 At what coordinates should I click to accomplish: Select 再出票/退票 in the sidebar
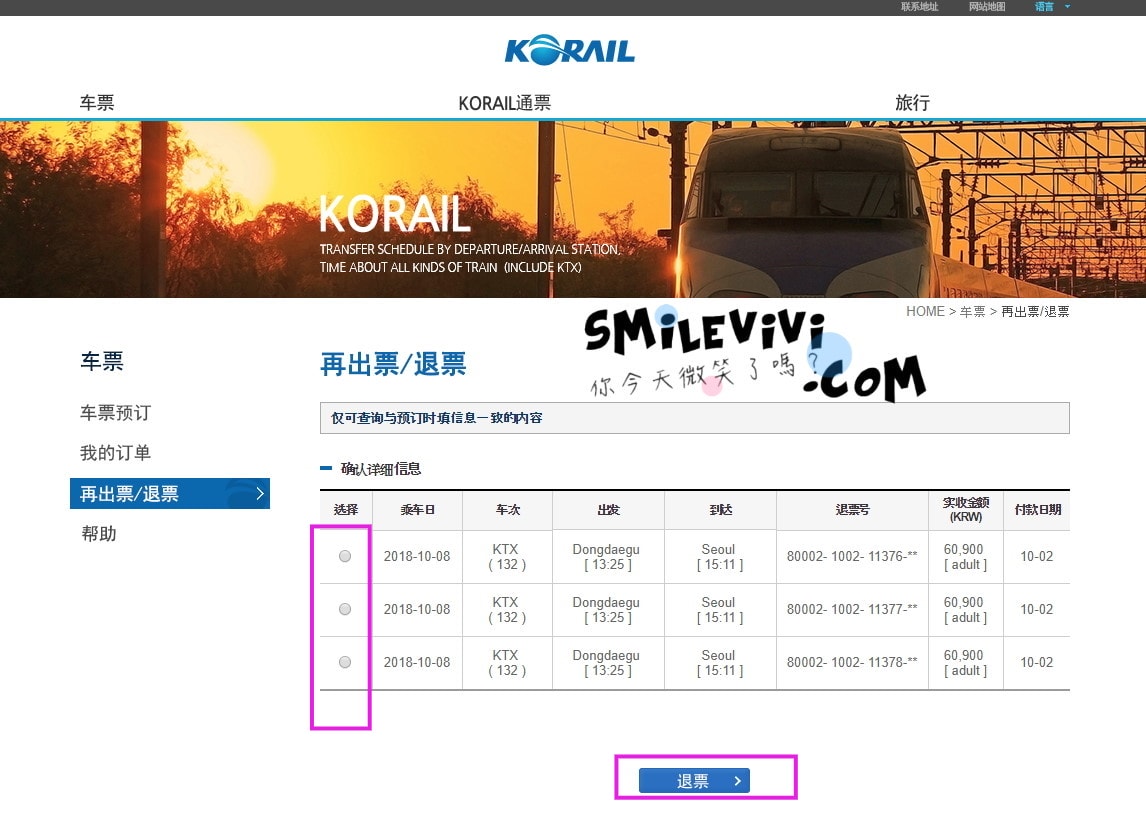[x=170, y=493]
